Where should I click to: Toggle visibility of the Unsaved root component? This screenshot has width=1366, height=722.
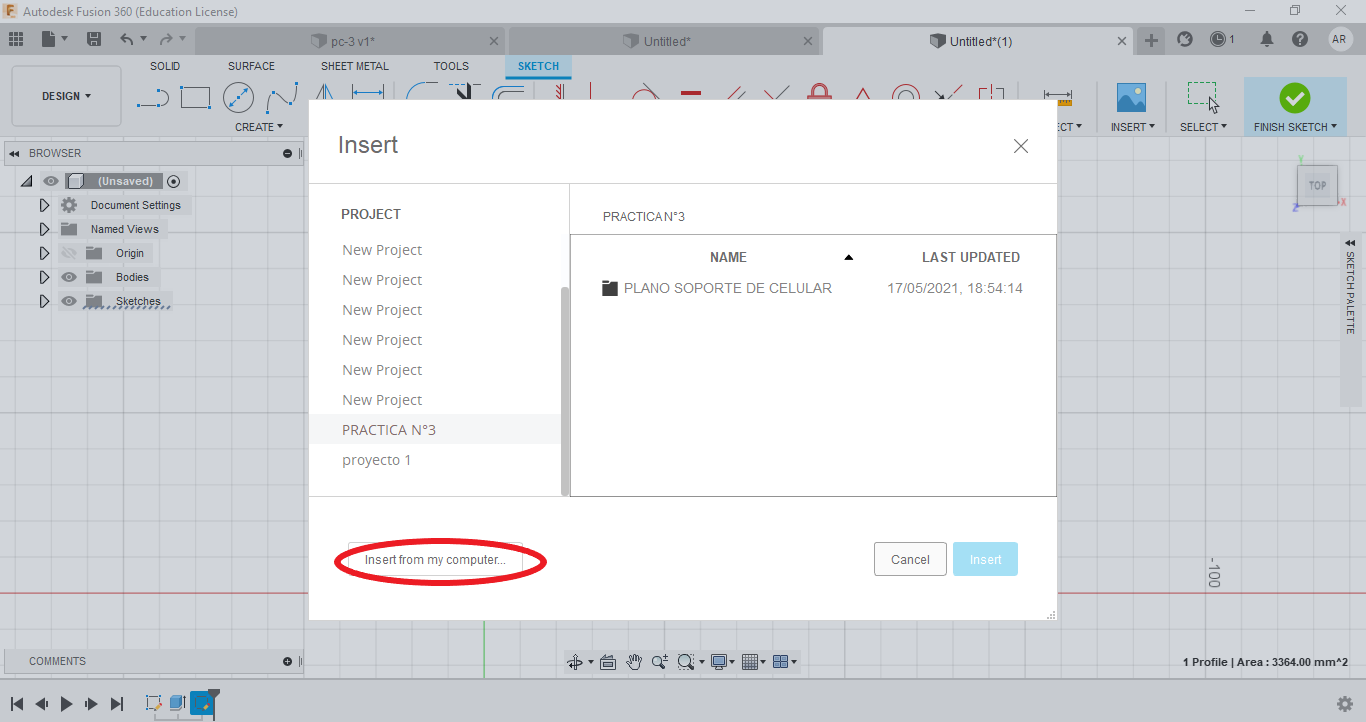[x=51, y=181]
